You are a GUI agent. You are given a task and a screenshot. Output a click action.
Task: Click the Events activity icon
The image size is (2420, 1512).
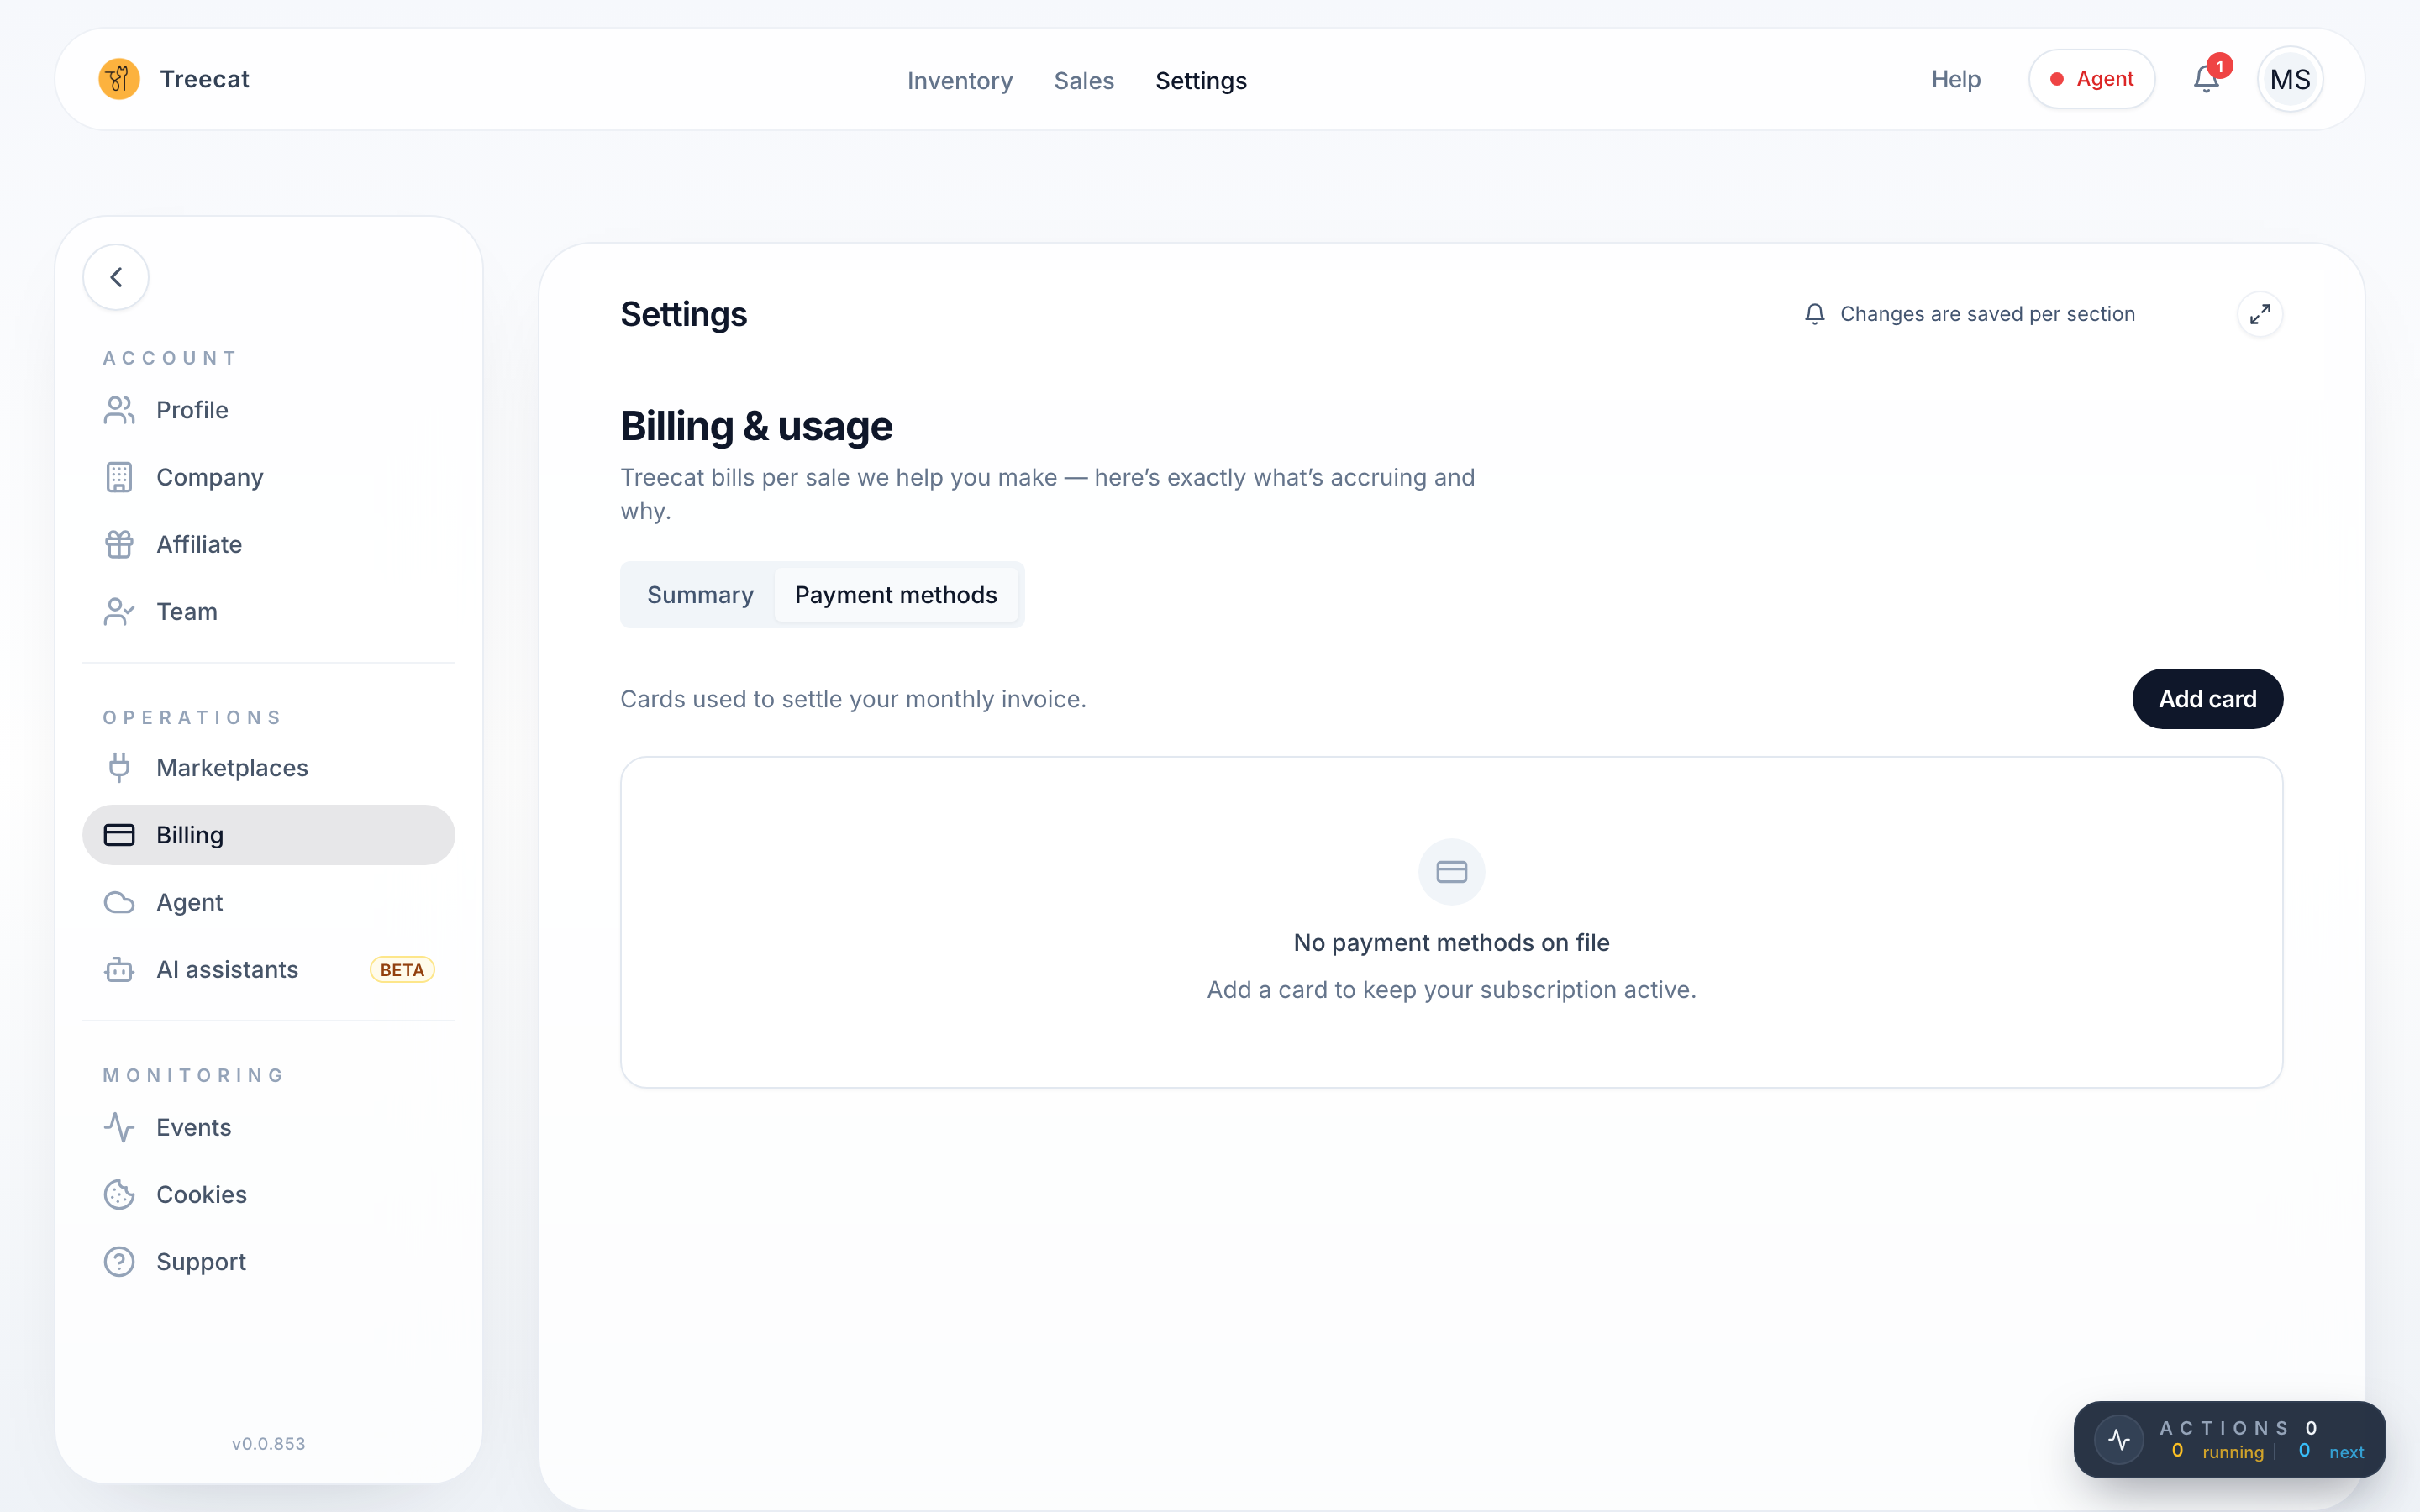119,1127
